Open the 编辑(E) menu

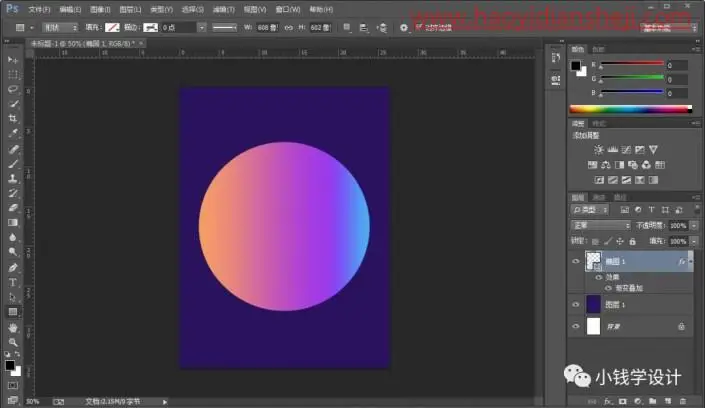click(x=70, y=9)
